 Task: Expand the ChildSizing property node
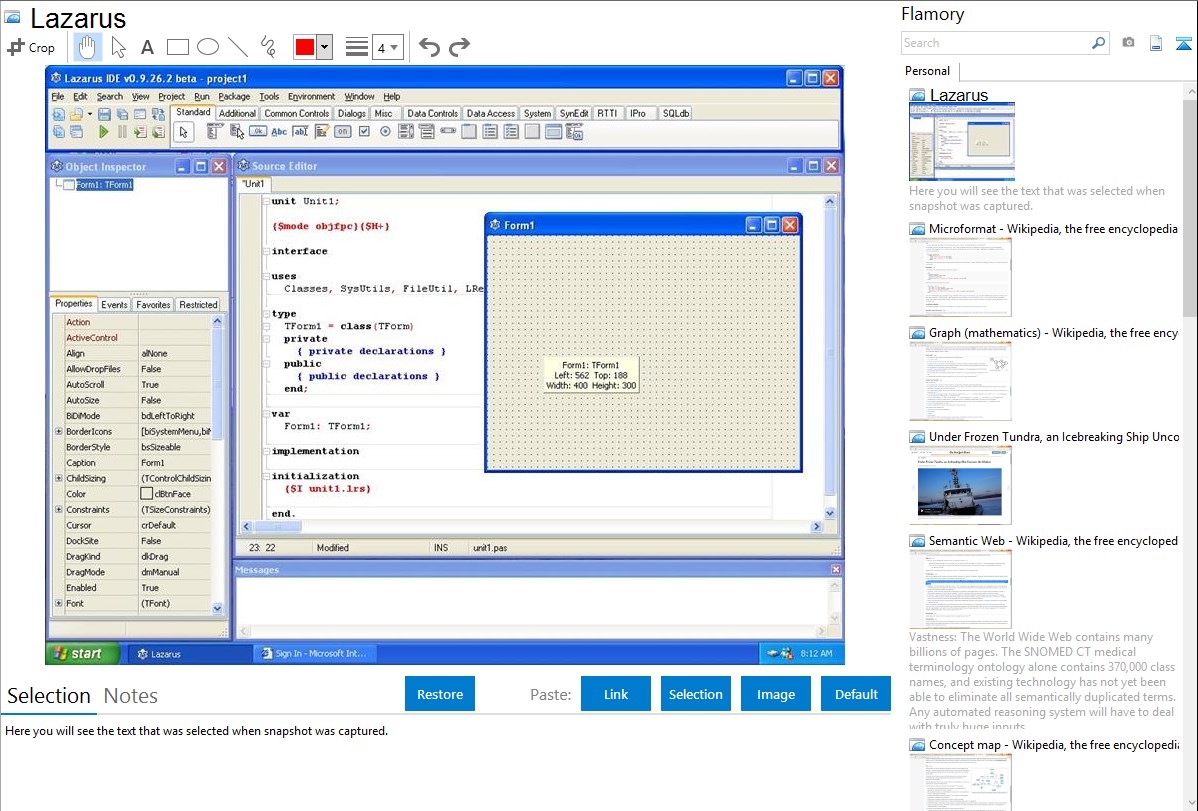[x=59, y=478]
